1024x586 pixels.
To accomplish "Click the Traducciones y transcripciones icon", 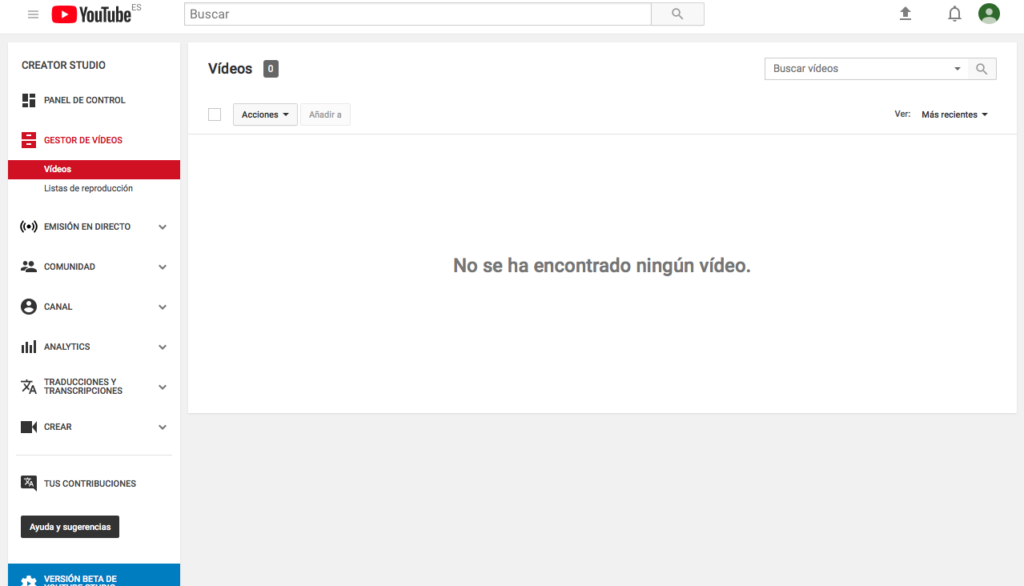I will pos(27,386).
